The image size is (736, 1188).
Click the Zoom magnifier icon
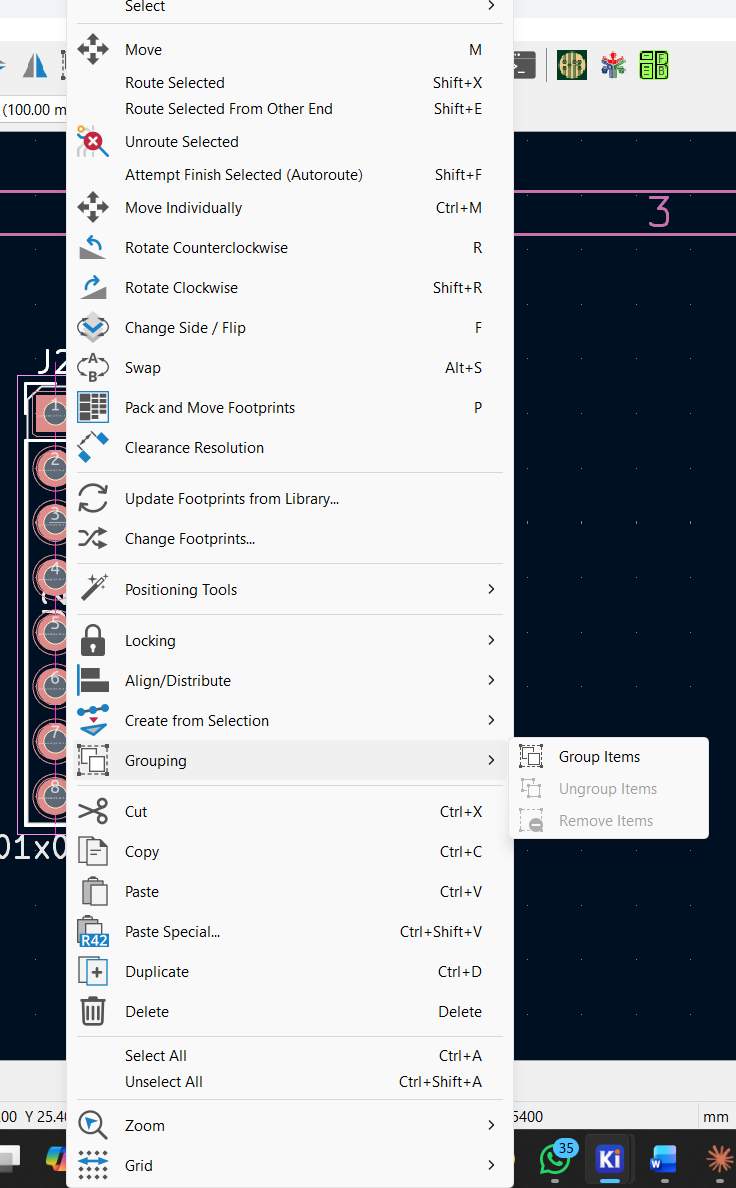coord(92,1125)
